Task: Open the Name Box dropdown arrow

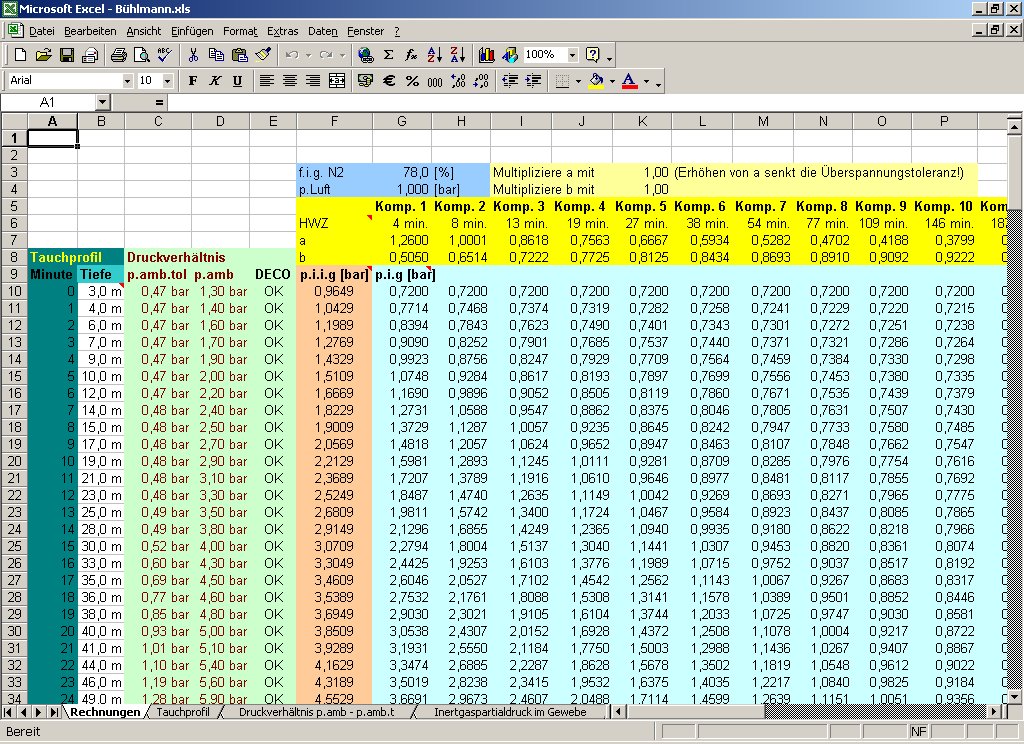Action: point(103,102)
